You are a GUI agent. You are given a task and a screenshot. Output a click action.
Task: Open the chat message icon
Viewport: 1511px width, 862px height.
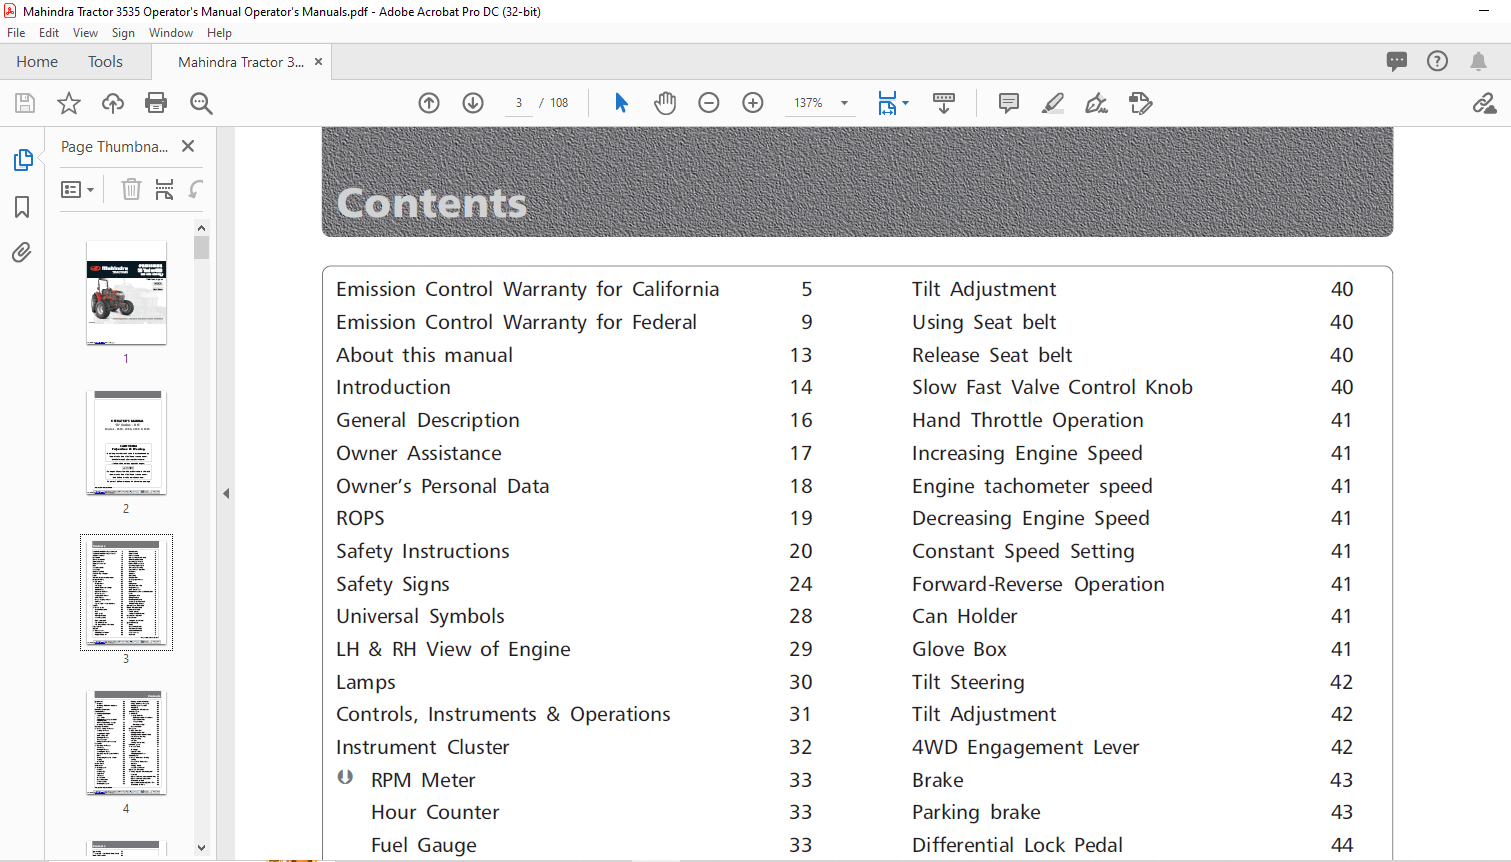[1397, 61]
